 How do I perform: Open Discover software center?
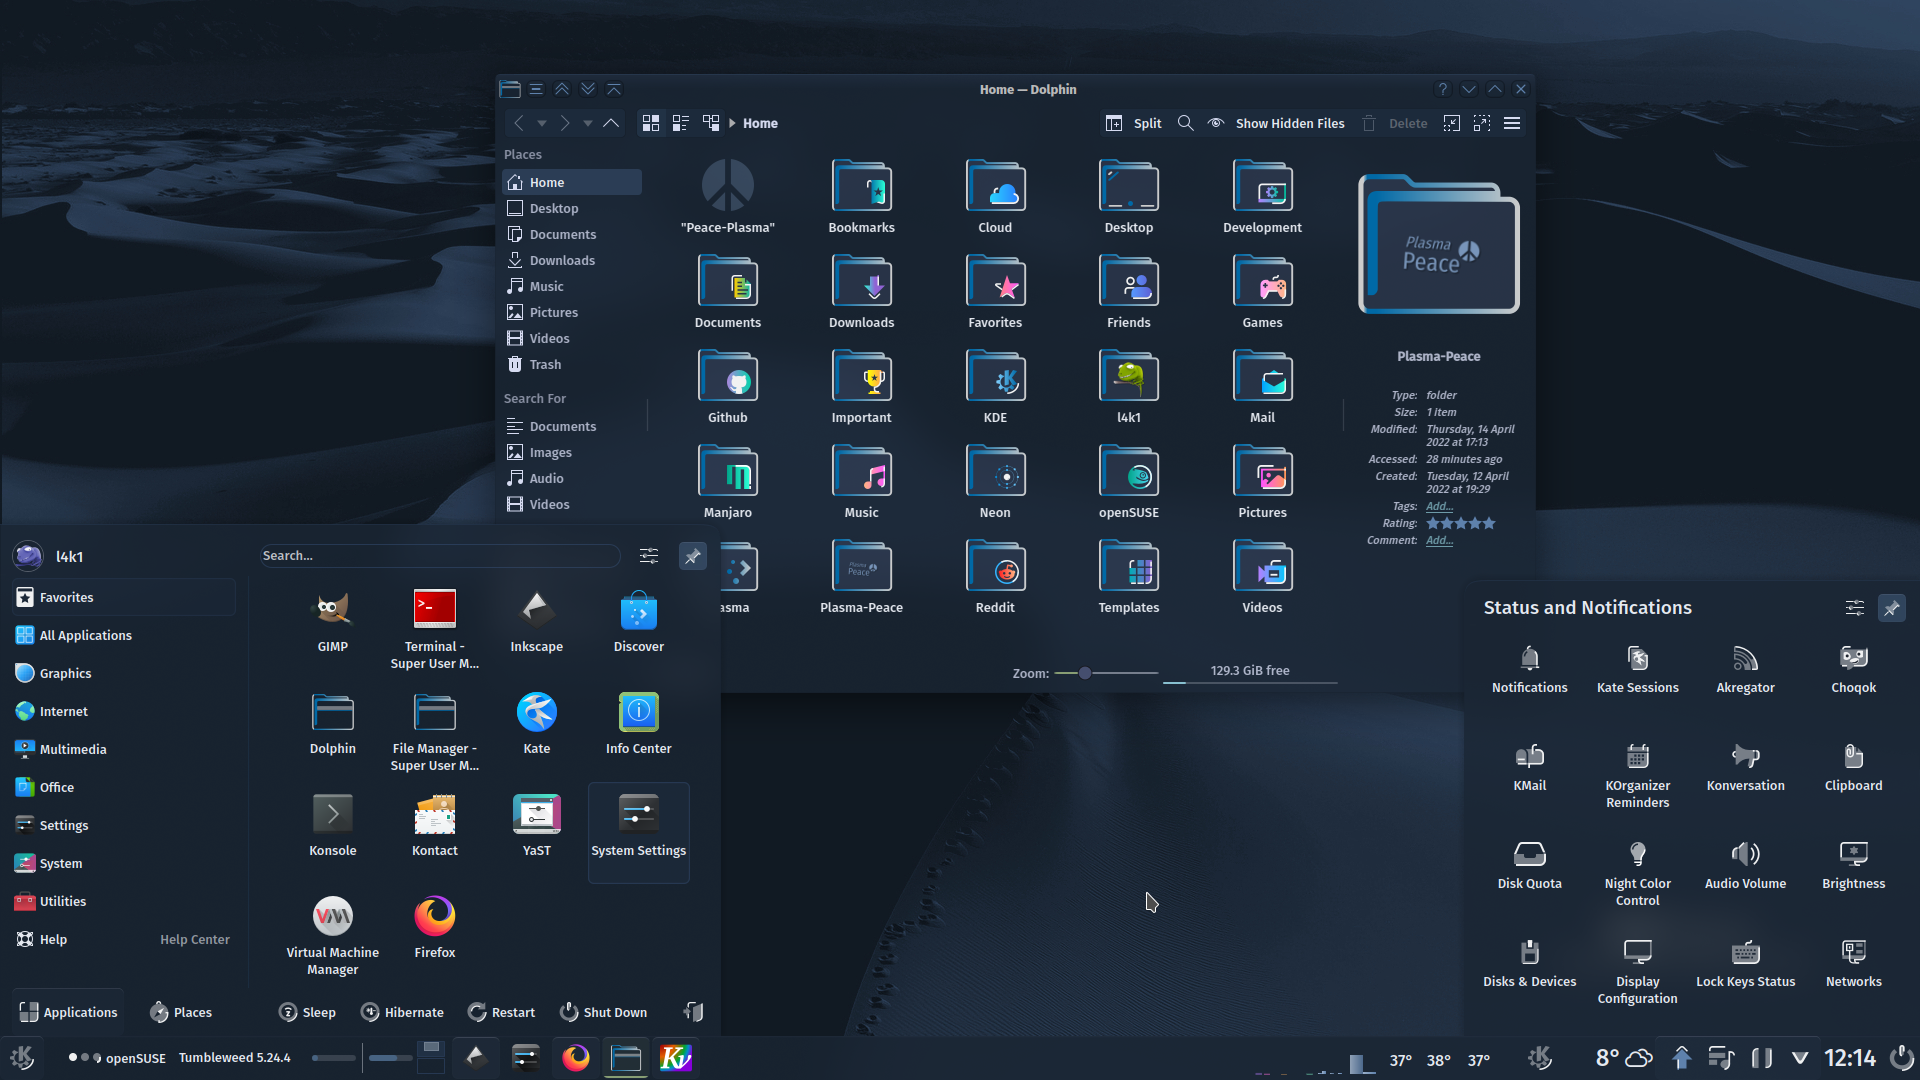click(638, 621)
